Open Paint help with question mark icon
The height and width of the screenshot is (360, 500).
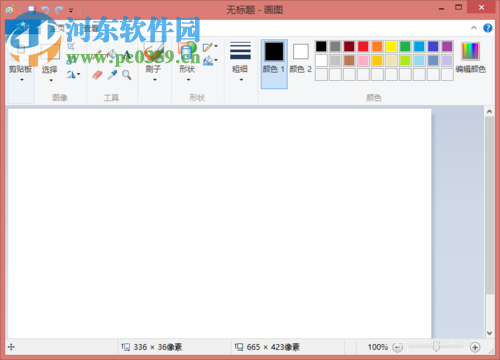pyautogui.click(x=488, y=28)
